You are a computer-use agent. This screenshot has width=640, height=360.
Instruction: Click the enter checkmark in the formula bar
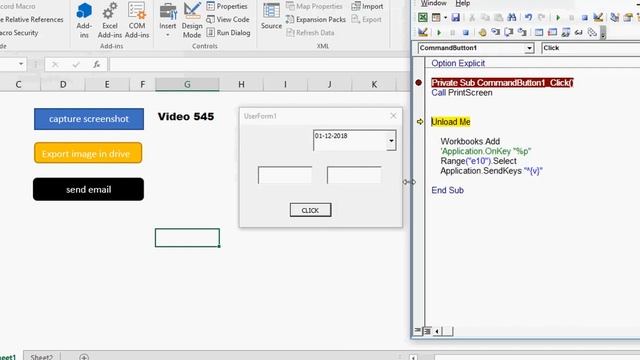[x=76, y=64]
